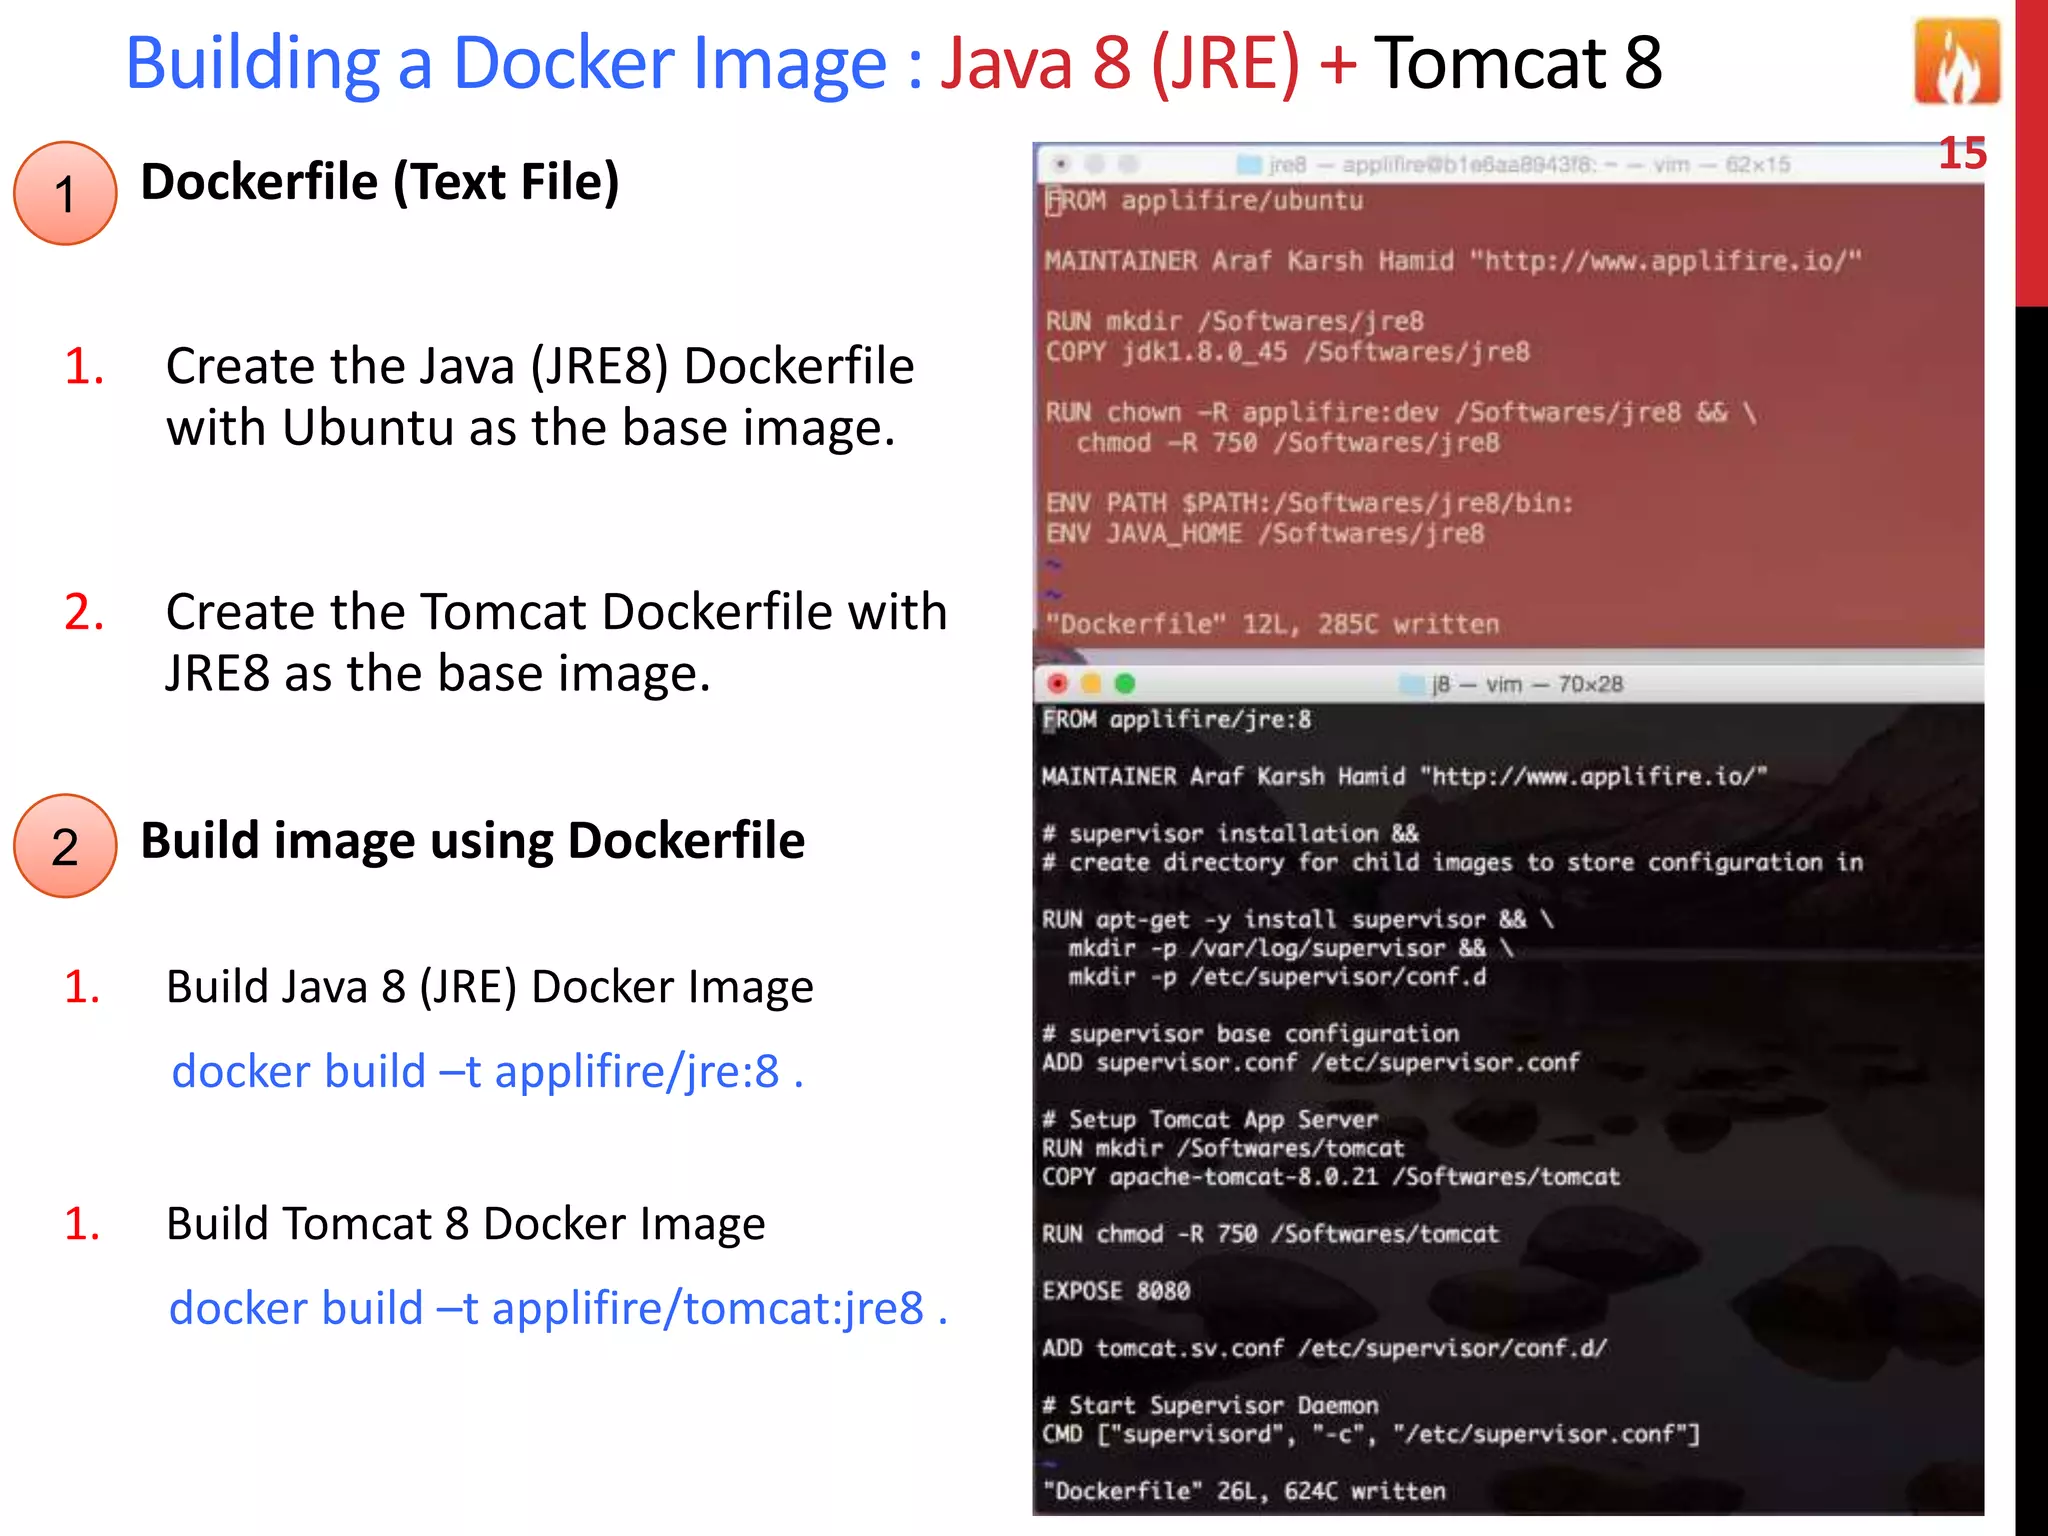Click 'RUN chmod -R 750 /Softwares/tomcat' line
2048x1536 pixels.
(1270, 1234)
